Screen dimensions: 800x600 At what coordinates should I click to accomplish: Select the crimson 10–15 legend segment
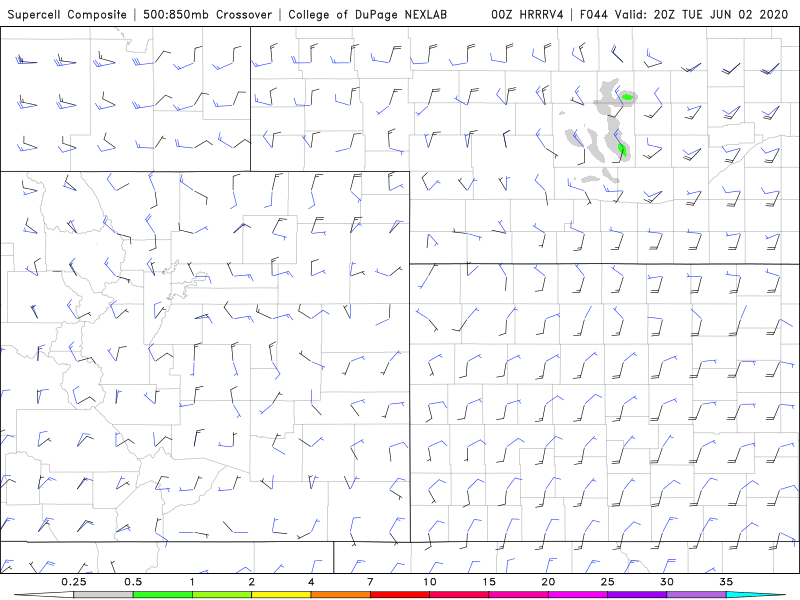(x=459, y=595)
